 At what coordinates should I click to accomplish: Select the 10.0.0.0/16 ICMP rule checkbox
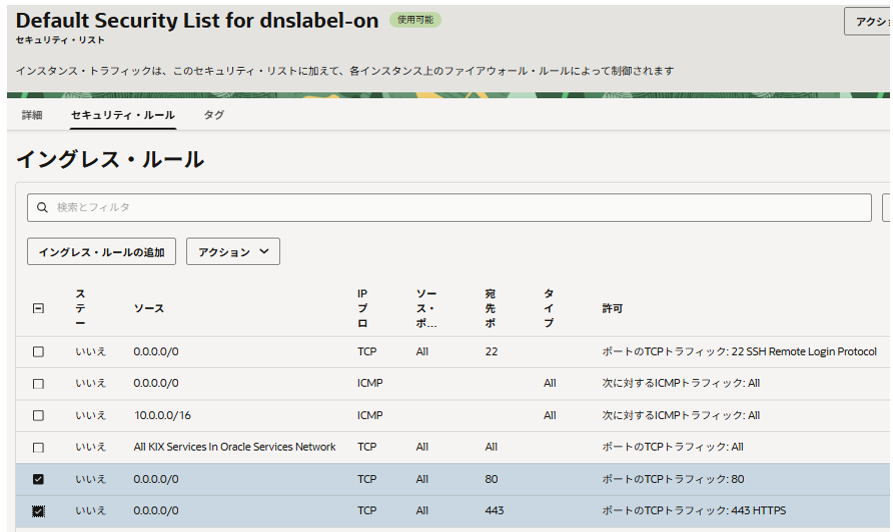pyautogui.click(x=39, y=415)
